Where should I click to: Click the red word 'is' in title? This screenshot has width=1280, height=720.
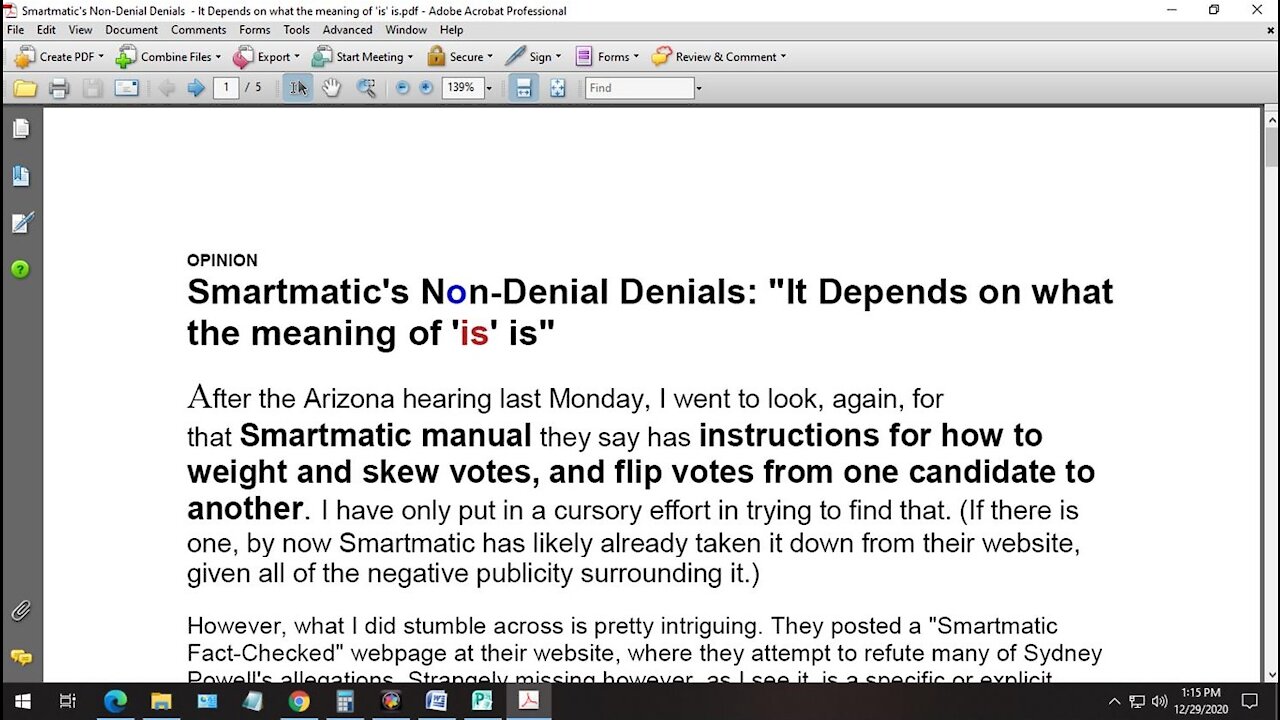(474, 333)
